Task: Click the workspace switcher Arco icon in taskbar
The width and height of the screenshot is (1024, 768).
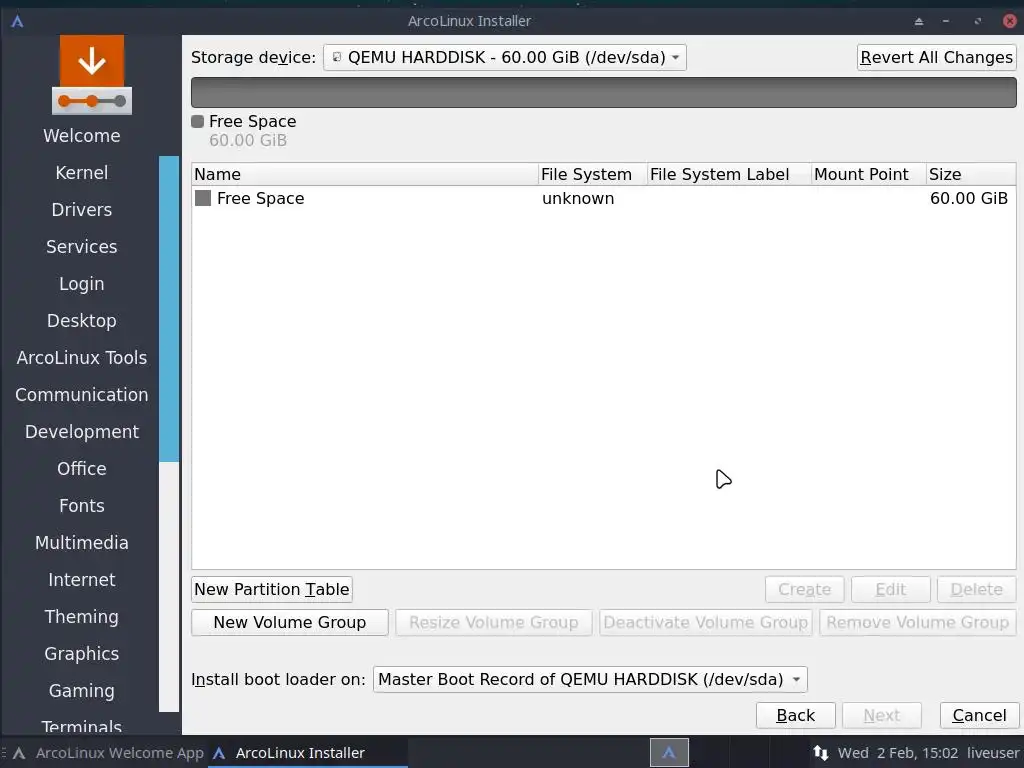Action: click(x=669, y=753)
